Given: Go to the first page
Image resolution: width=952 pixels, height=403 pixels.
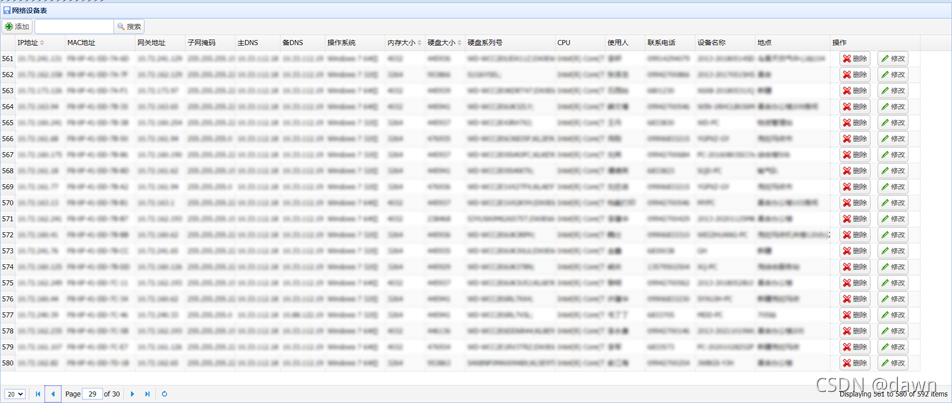Looking at the screenshot, I should [38, 394].
